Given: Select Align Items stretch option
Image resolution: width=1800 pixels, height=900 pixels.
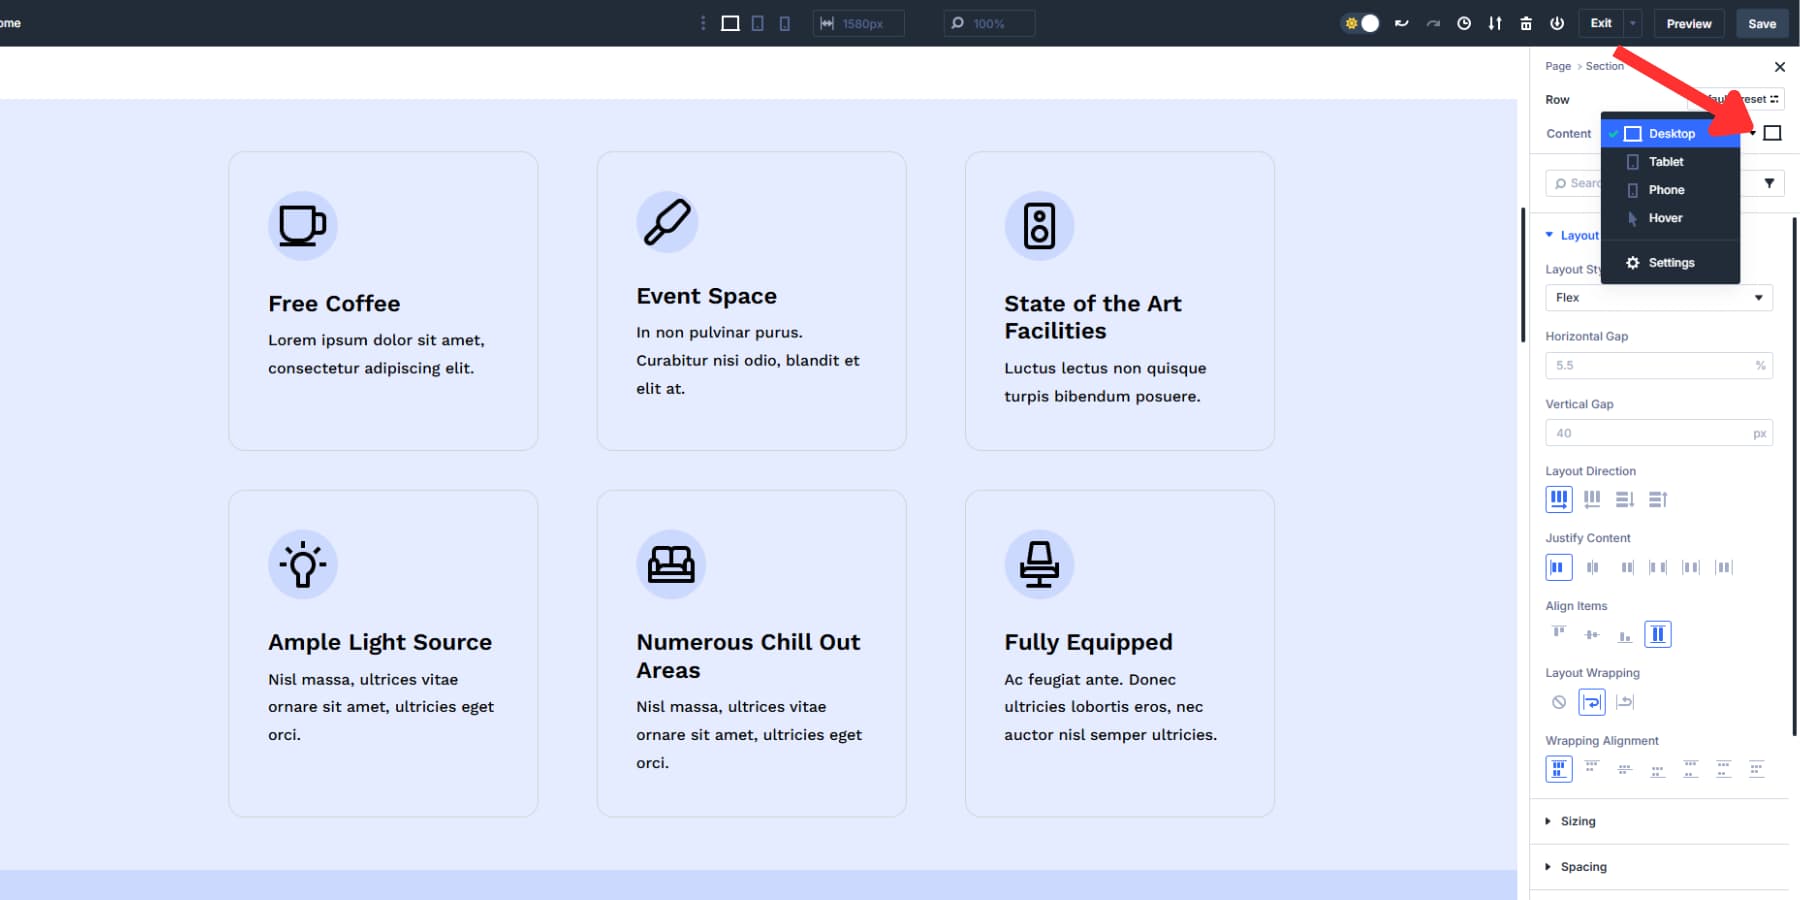Looking at the screenshot, I should coord(1658,633).
